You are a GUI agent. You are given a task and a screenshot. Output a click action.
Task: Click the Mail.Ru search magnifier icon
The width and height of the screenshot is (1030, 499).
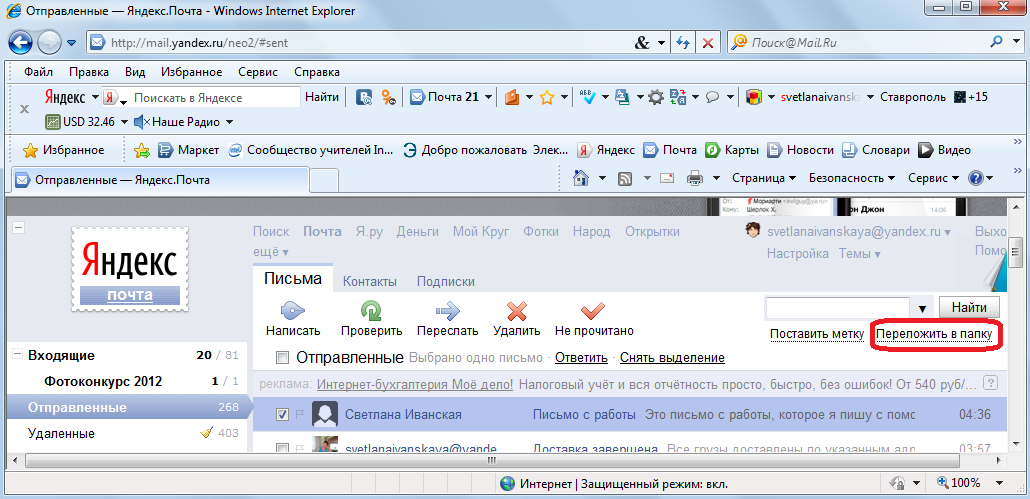(996, 43)
